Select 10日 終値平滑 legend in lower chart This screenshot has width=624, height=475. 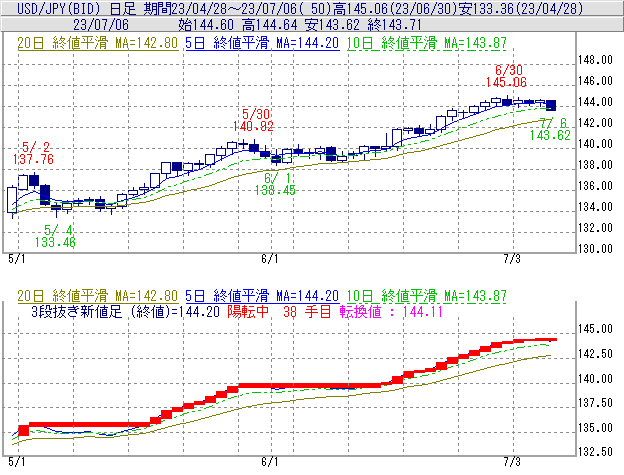(x=427, y=296)
